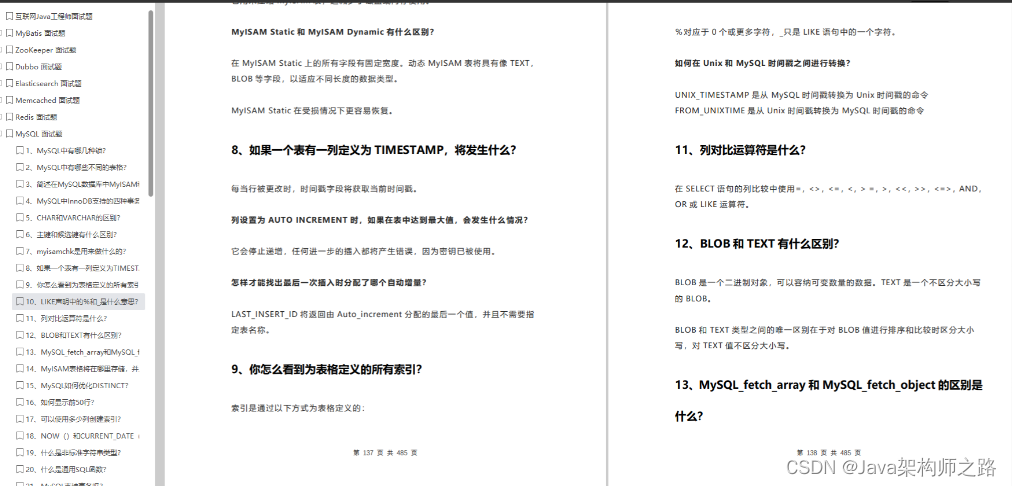Click bold text 列设置为 AUTO INCREMENT 时

point(380,219)
